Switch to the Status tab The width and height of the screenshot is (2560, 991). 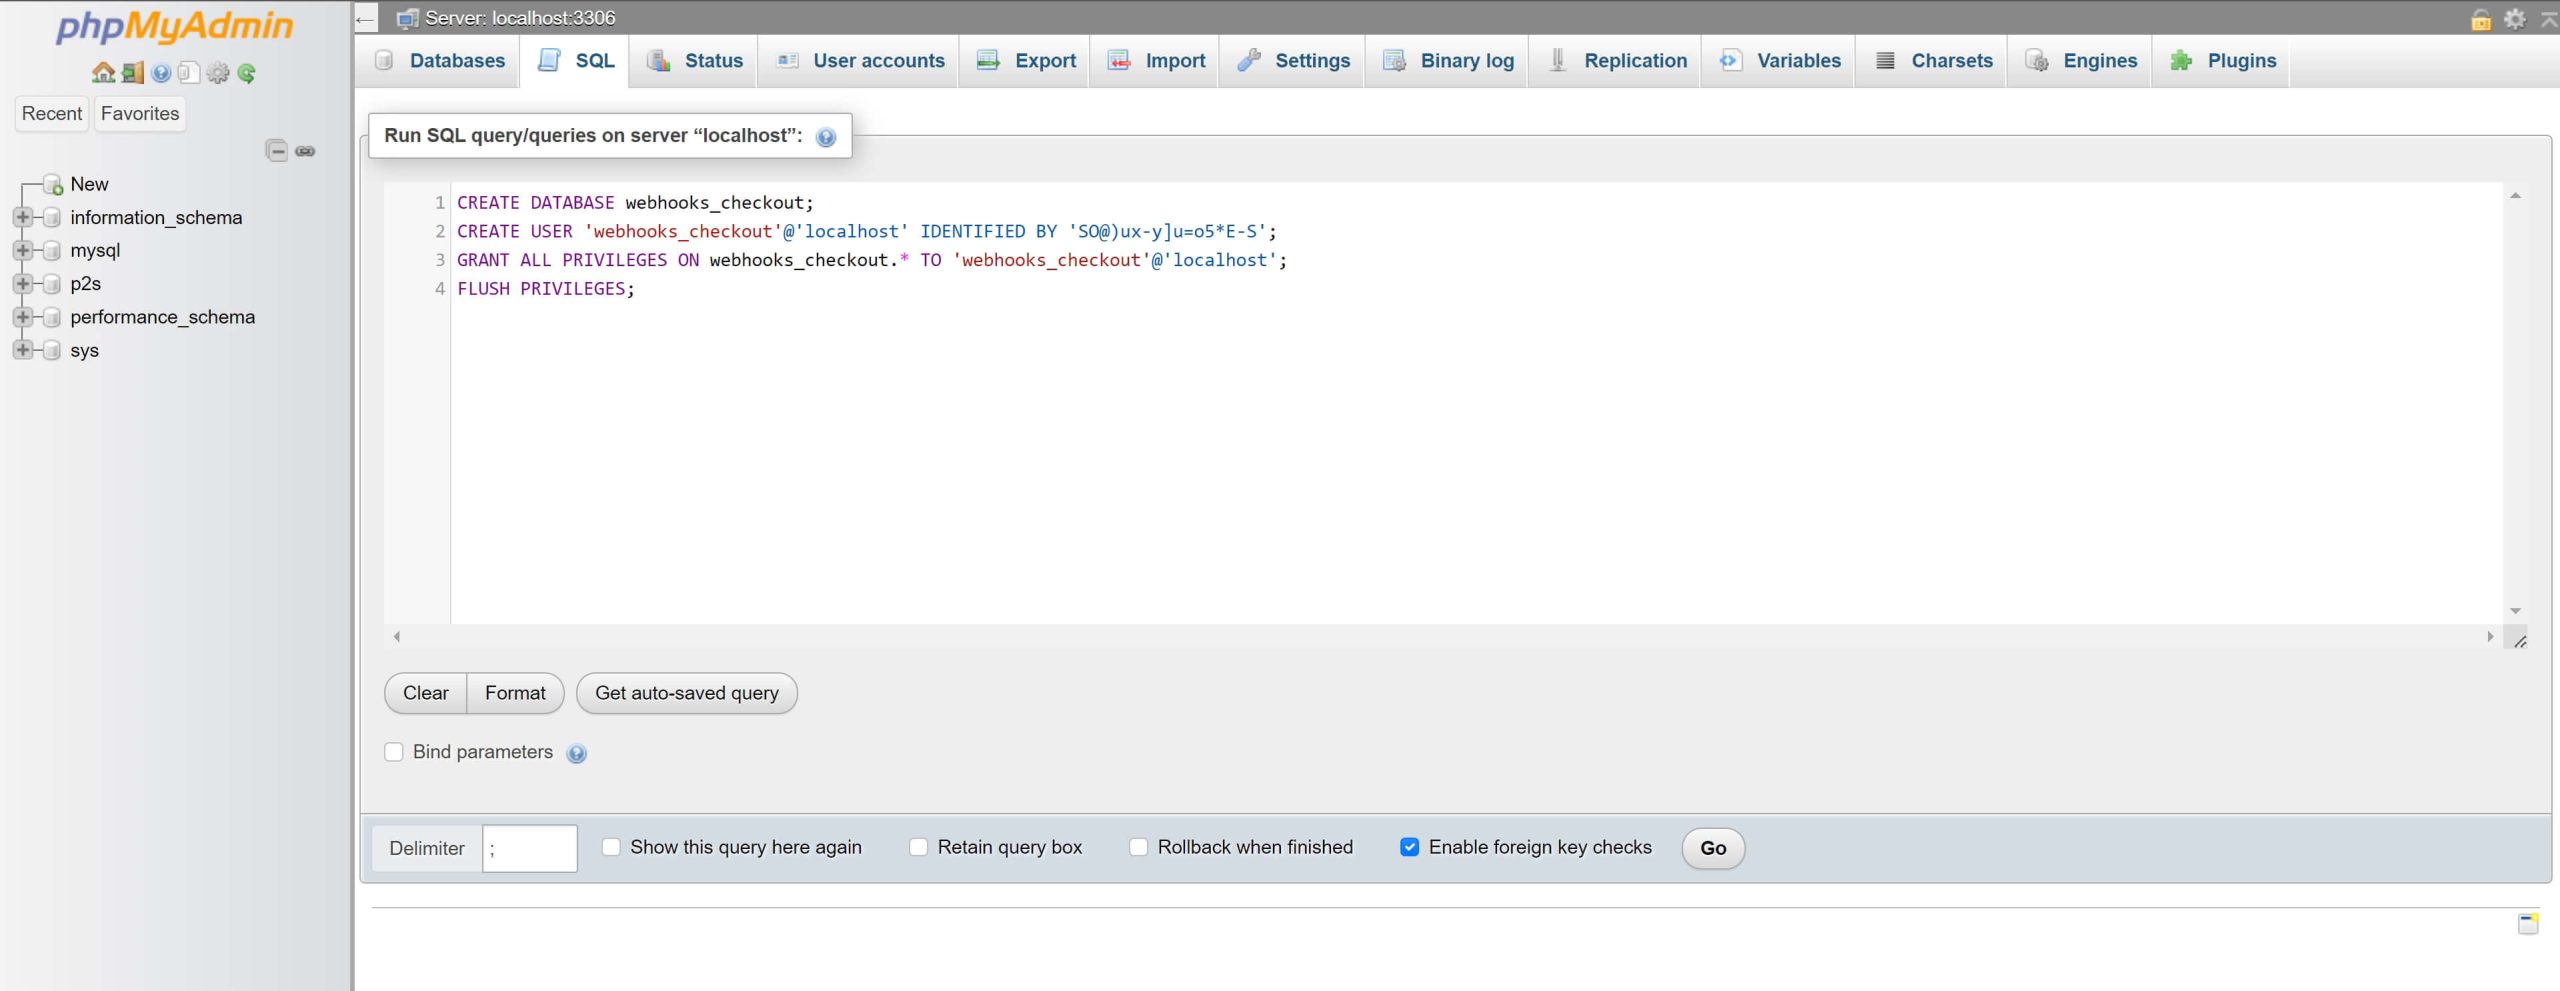(694, 61)
